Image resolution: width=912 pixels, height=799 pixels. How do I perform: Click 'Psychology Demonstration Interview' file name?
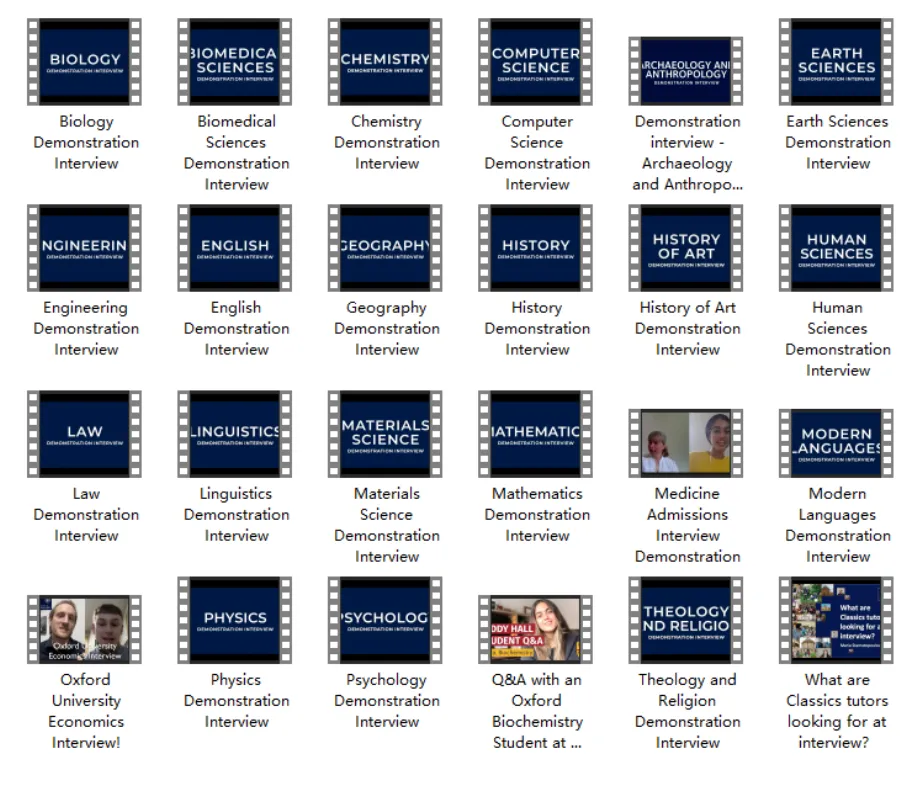coord(387,701)
